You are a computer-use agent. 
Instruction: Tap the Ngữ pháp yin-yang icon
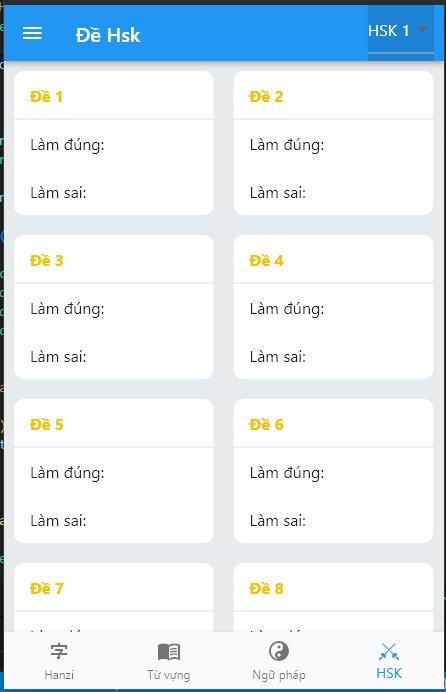pos(279,651)
